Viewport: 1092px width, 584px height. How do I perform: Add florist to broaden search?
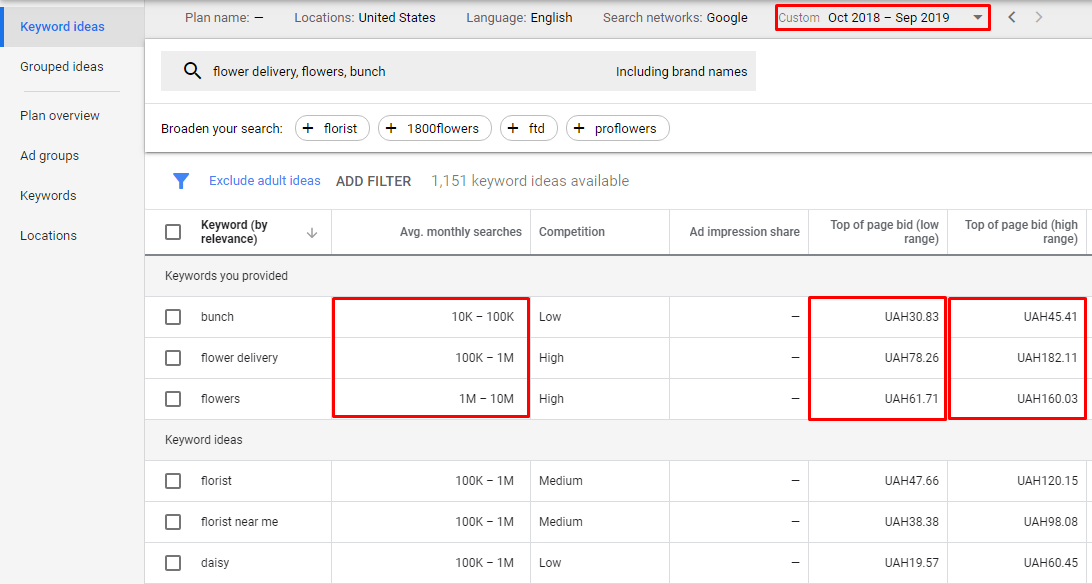click(332, 128)
